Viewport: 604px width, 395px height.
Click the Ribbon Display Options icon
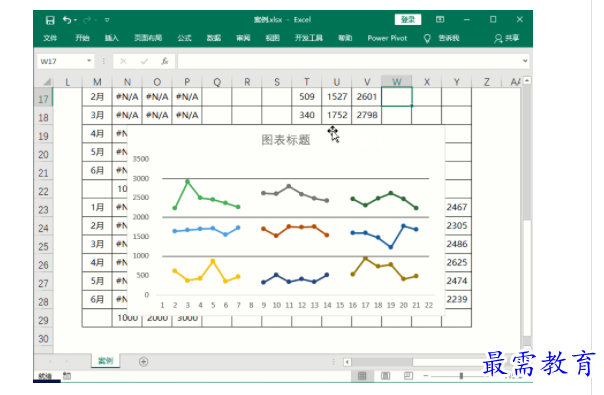coord(440,20)
